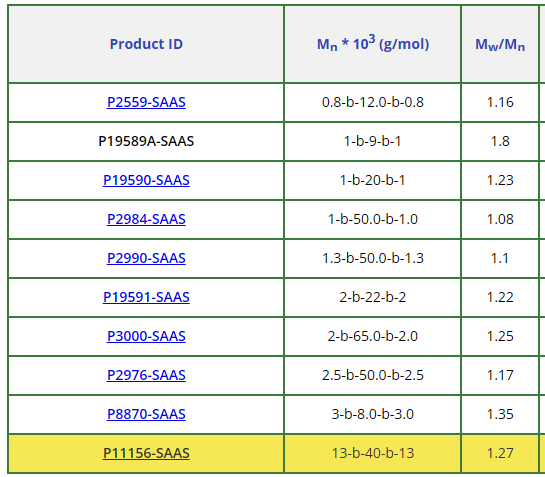The width and height of the screenshot is (545, 477).
Task: Click the Product ID column header
Action: (x=146, y=44)
